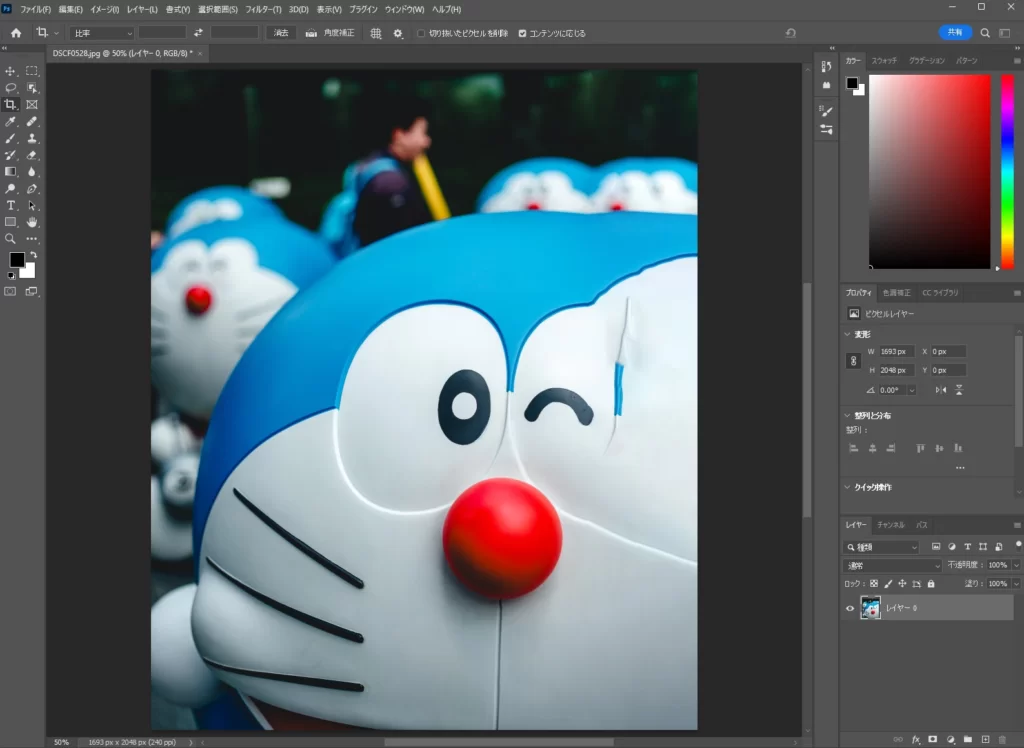Open the イメージ(I) menu
This screenshot has width=1024, height=748.
coord(104,10)
